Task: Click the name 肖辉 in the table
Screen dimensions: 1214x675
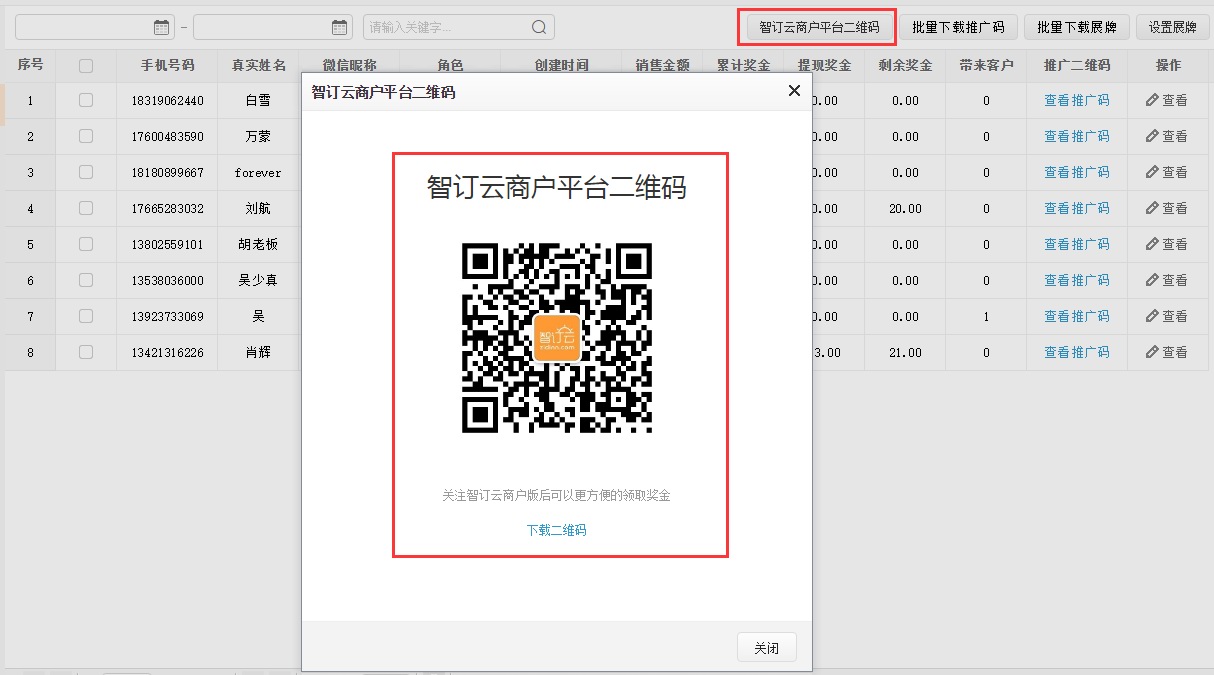Action: coord(258,353)
